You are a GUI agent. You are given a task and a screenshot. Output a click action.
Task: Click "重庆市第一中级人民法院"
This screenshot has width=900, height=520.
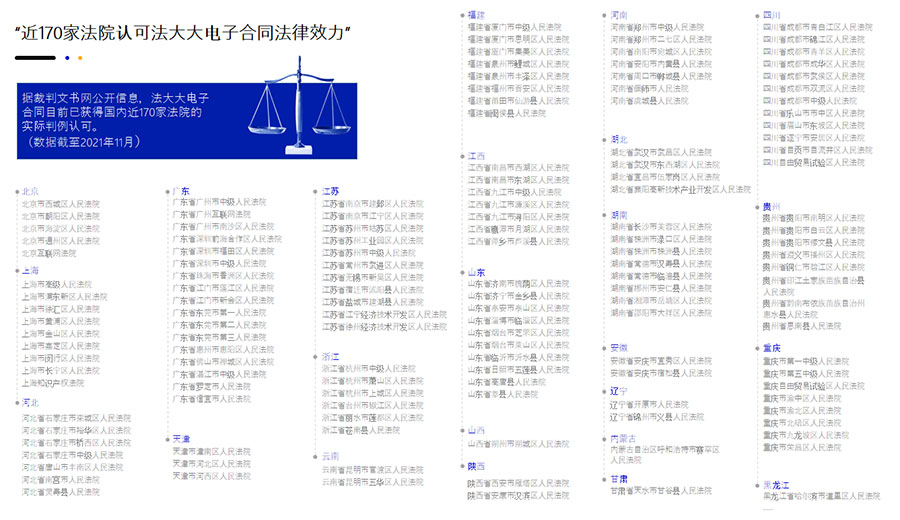point(806,362)
